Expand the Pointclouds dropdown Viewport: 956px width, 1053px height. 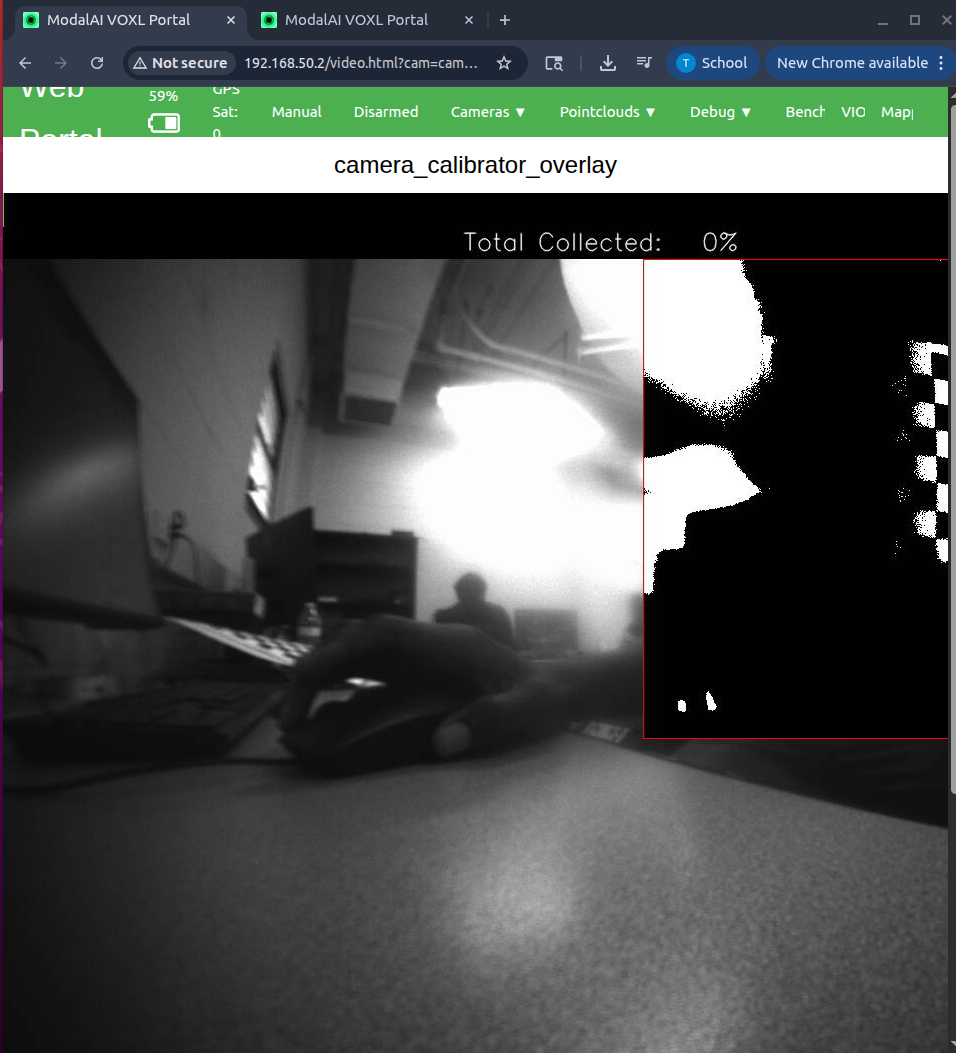[607, 111]
